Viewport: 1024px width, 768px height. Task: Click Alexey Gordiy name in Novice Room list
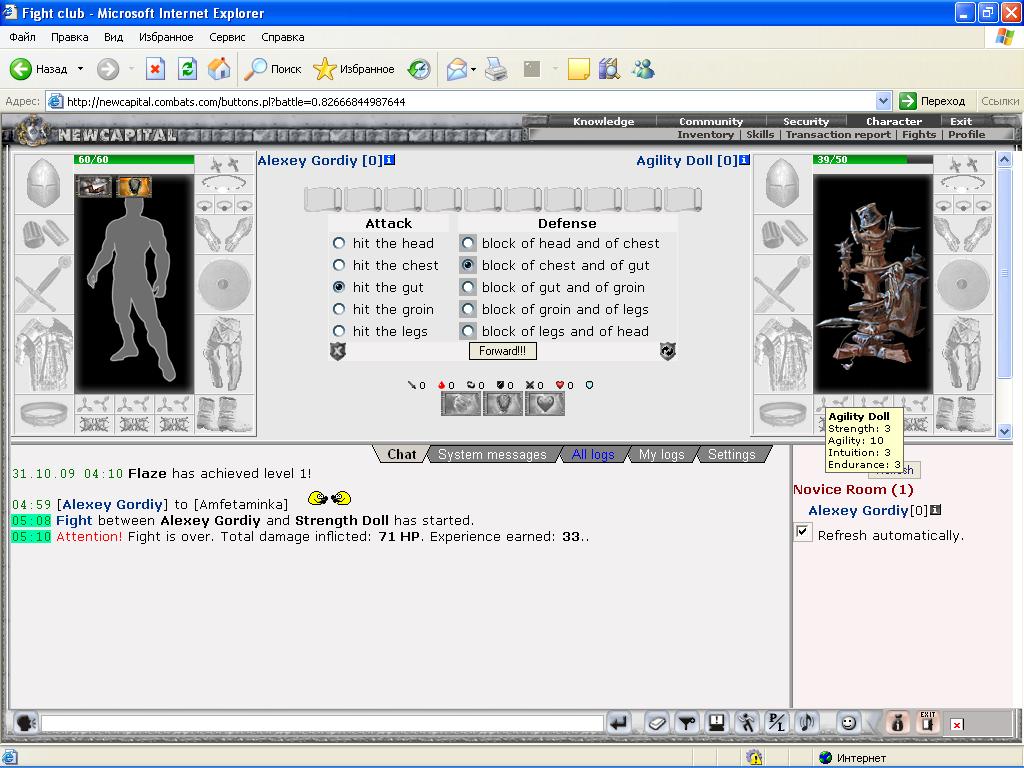858,511
